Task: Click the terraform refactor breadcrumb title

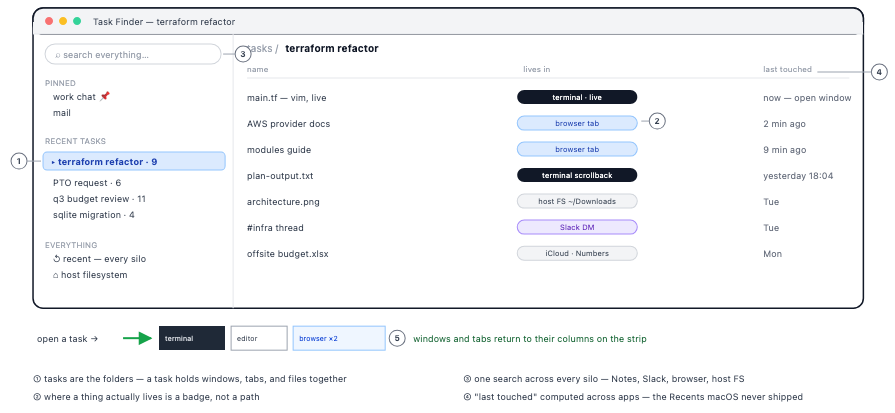Action: pos(332,48)
